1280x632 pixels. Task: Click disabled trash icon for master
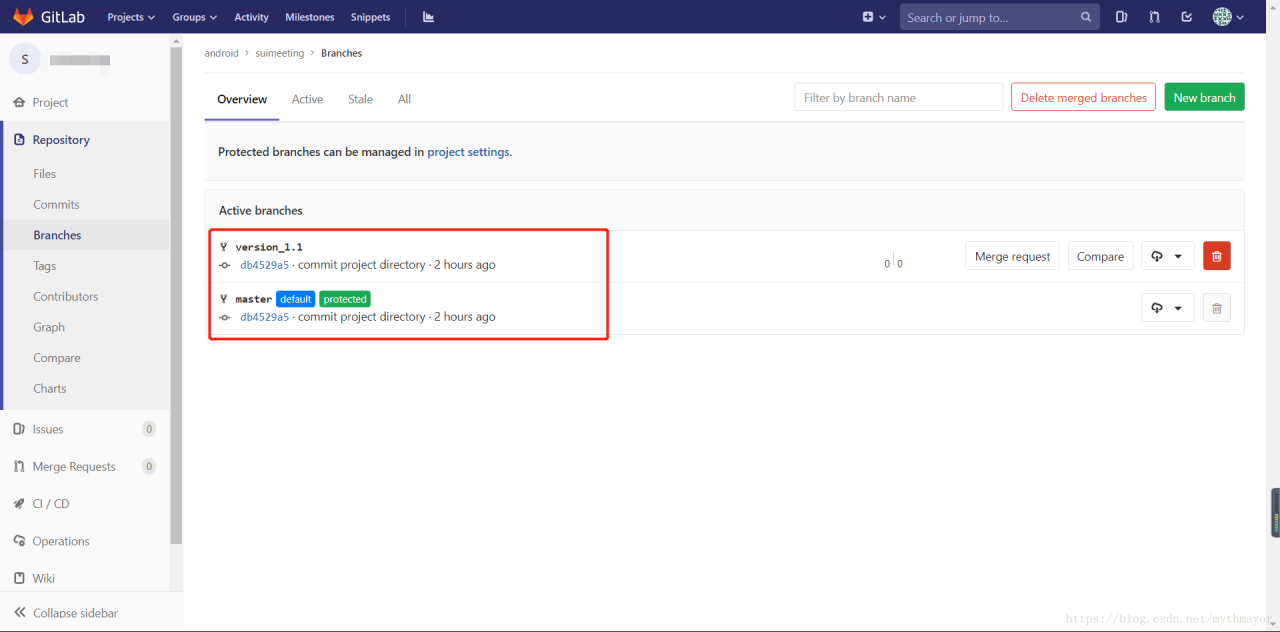[x=1216, y=308]
